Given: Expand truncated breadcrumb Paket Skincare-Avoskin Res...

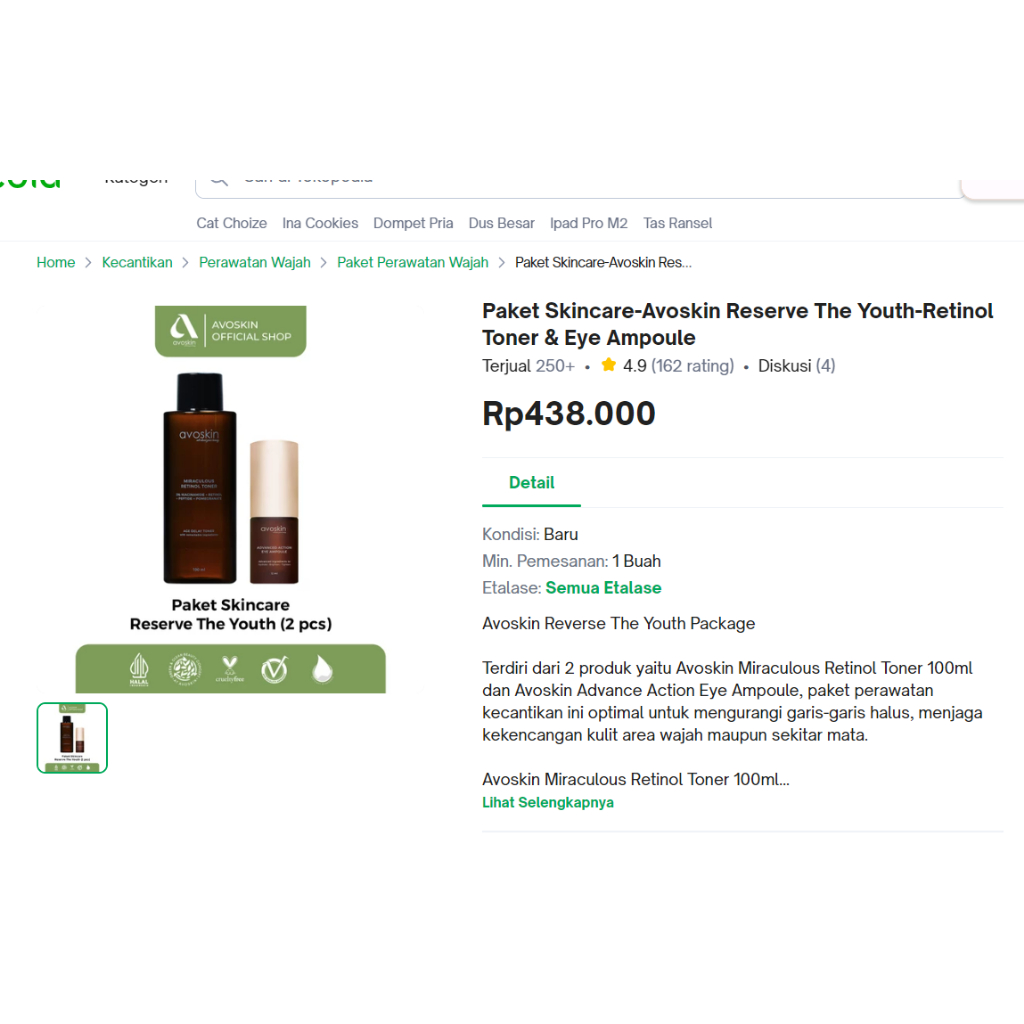Looking at the screenshot, I should coord(603,262).
